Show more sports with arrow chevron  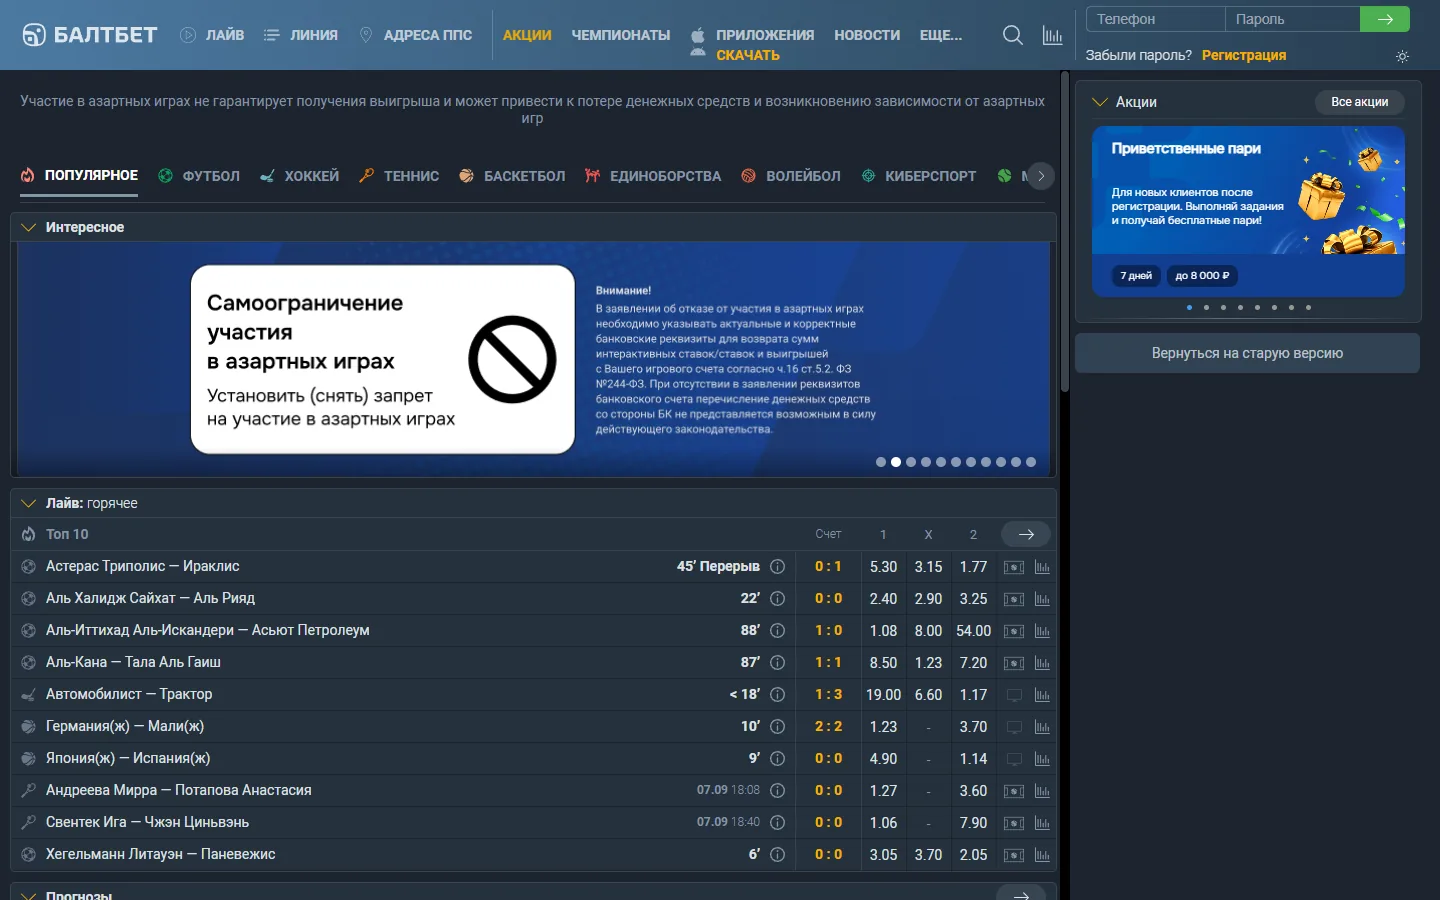[1041, 176]
